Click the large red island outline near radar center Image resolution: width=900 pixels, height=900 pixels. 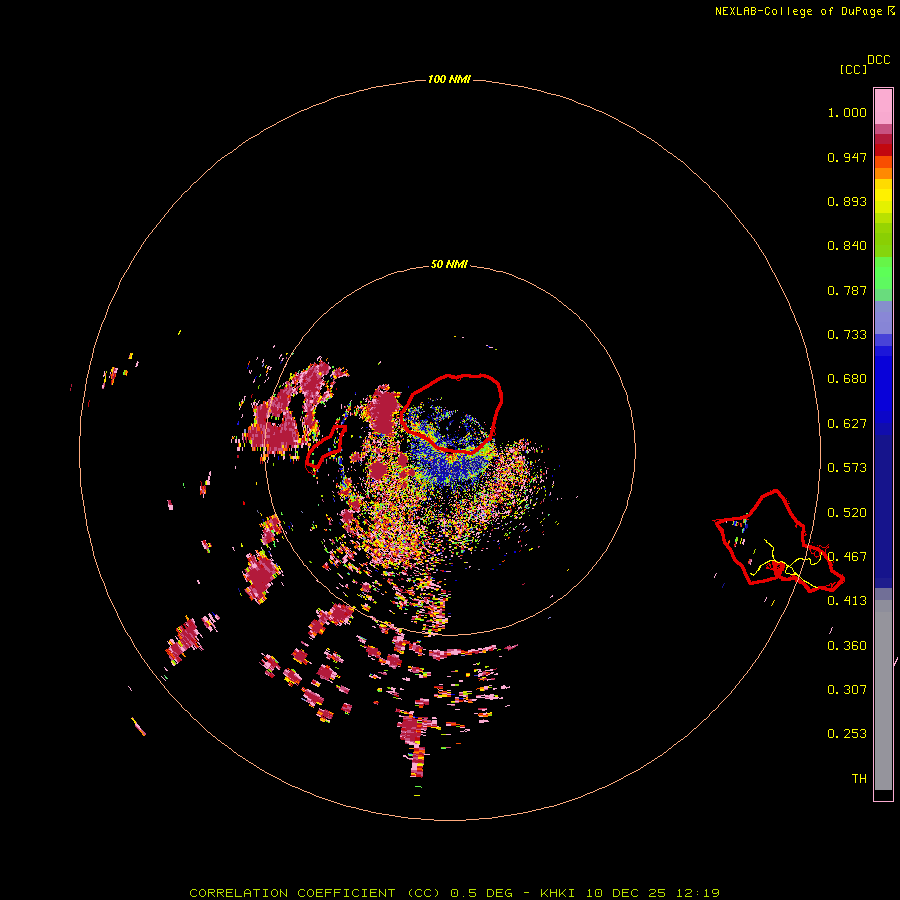[x=452, y=413]
